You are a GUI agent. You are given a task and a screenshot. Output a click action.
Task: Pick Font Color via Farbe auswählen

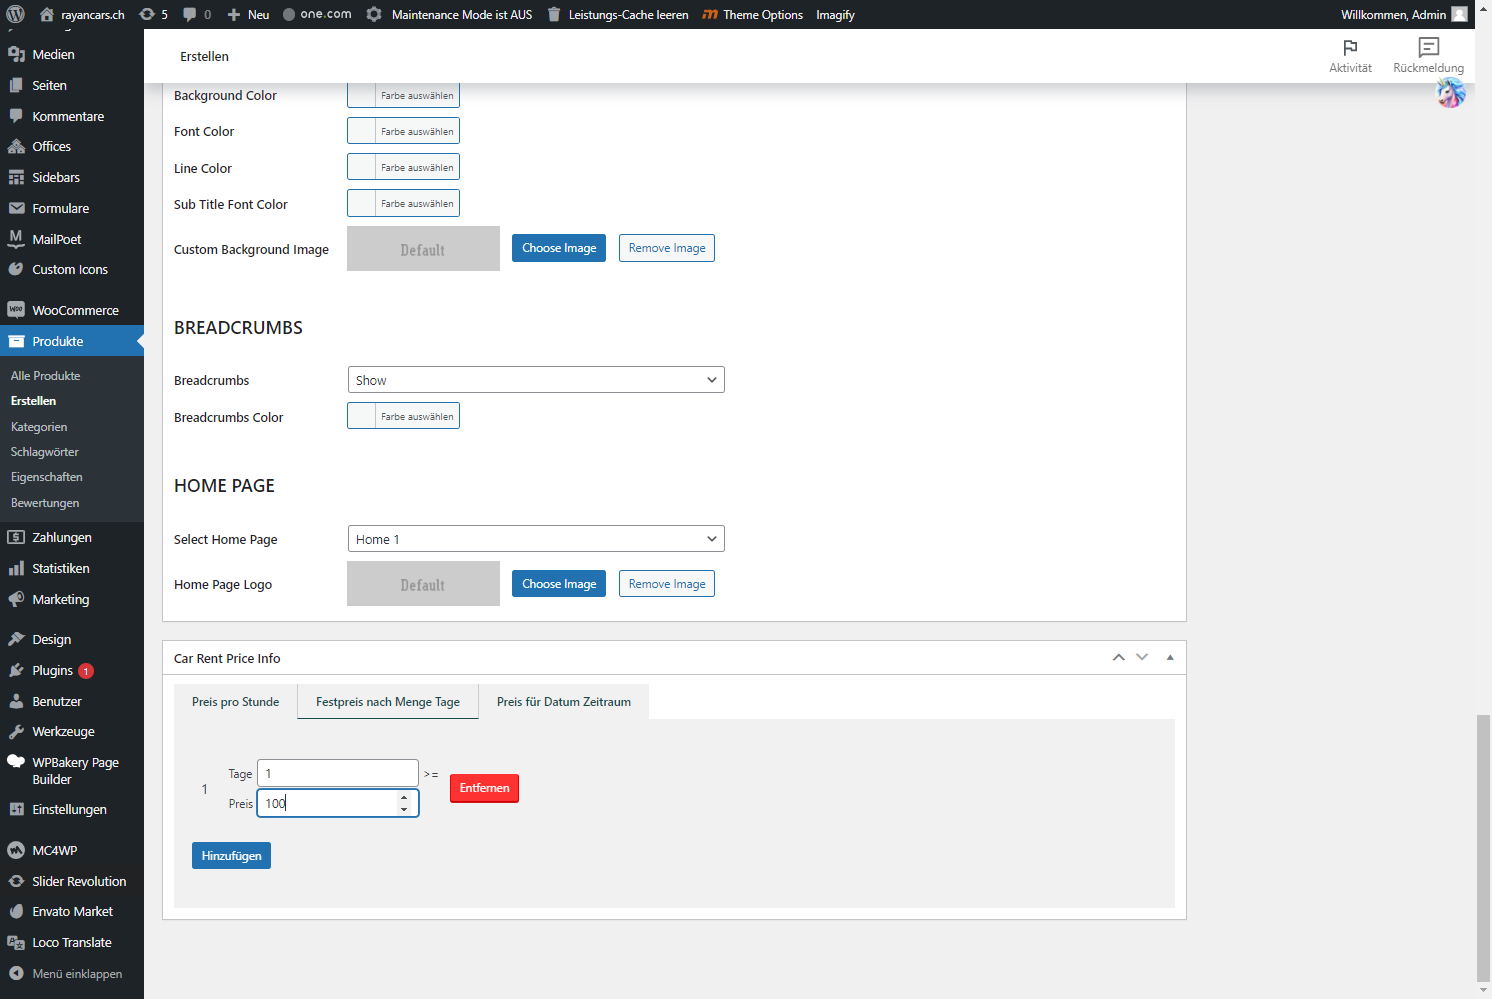coord(403,131)
